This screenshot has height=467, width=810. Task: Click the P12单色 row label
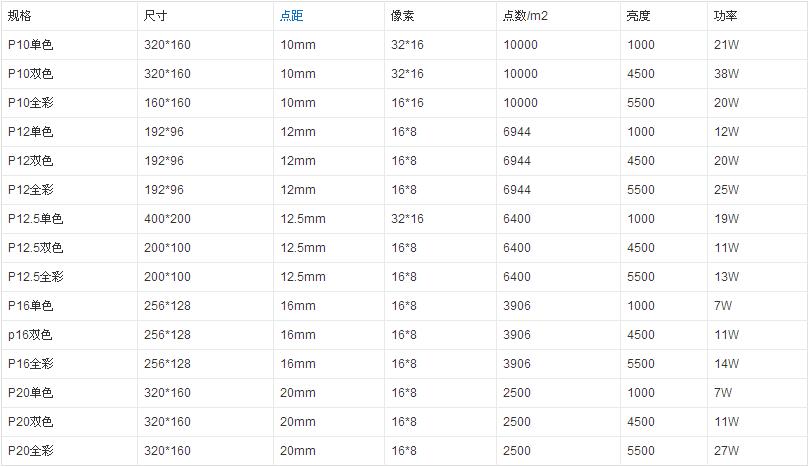point(30,132)
